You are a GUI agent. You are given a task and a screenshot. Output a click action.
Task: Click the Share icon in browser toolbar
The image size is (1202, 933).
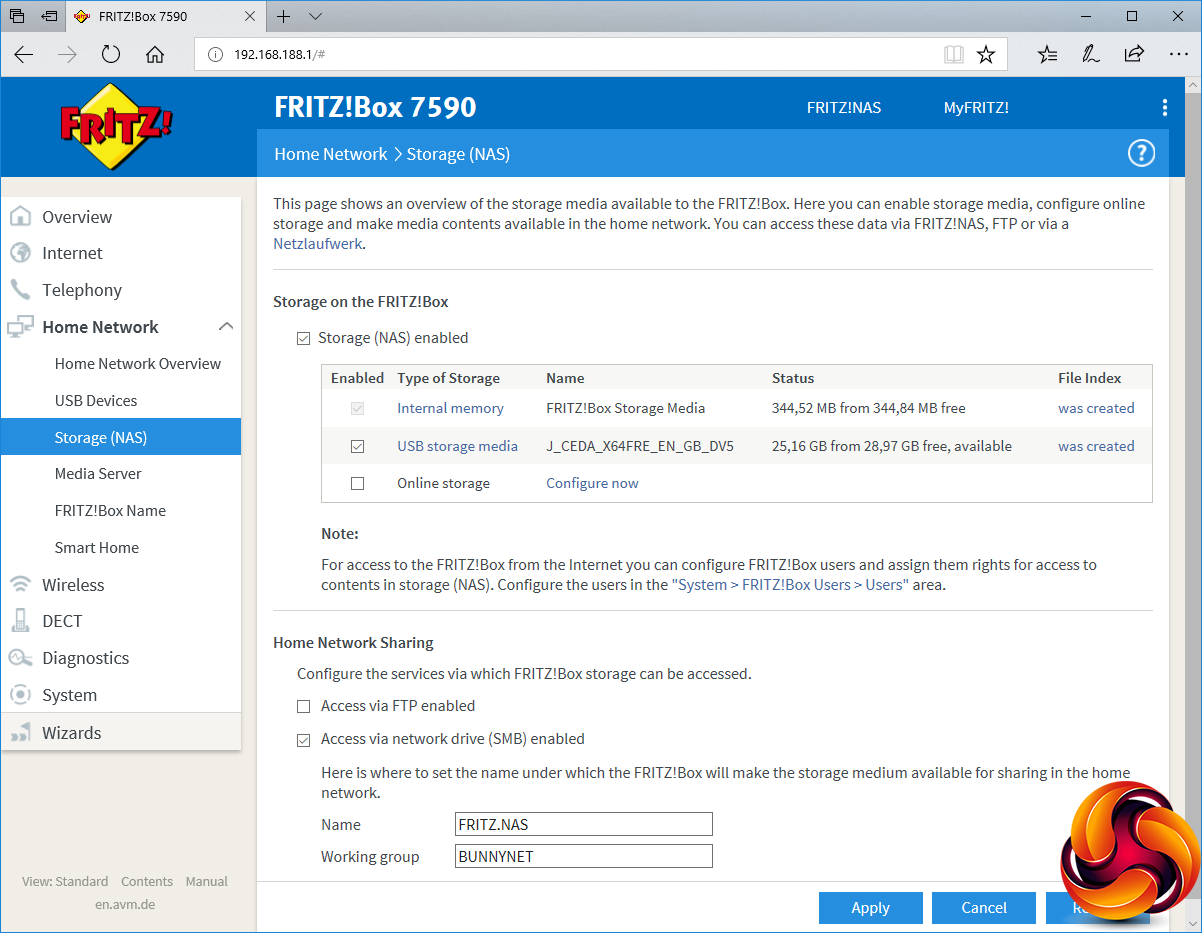pos(1134,55)
